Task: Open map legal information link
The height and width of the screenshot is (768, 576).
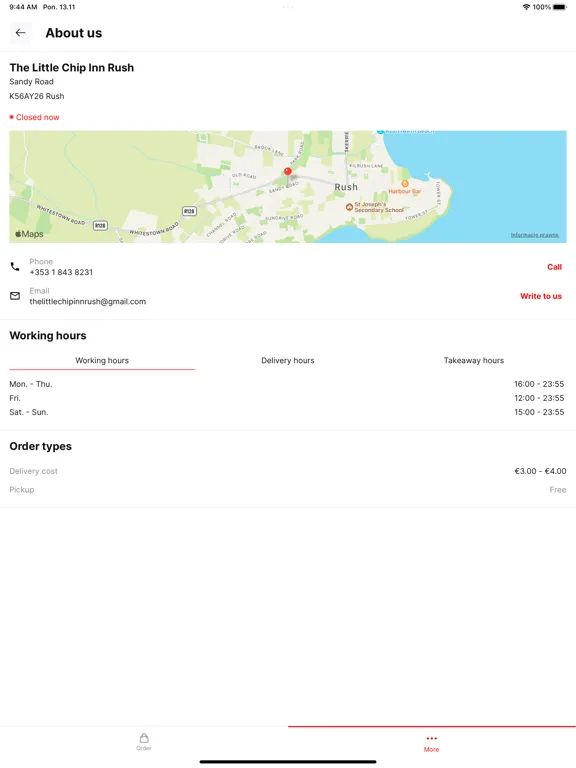Action: [x=534, y=235]
